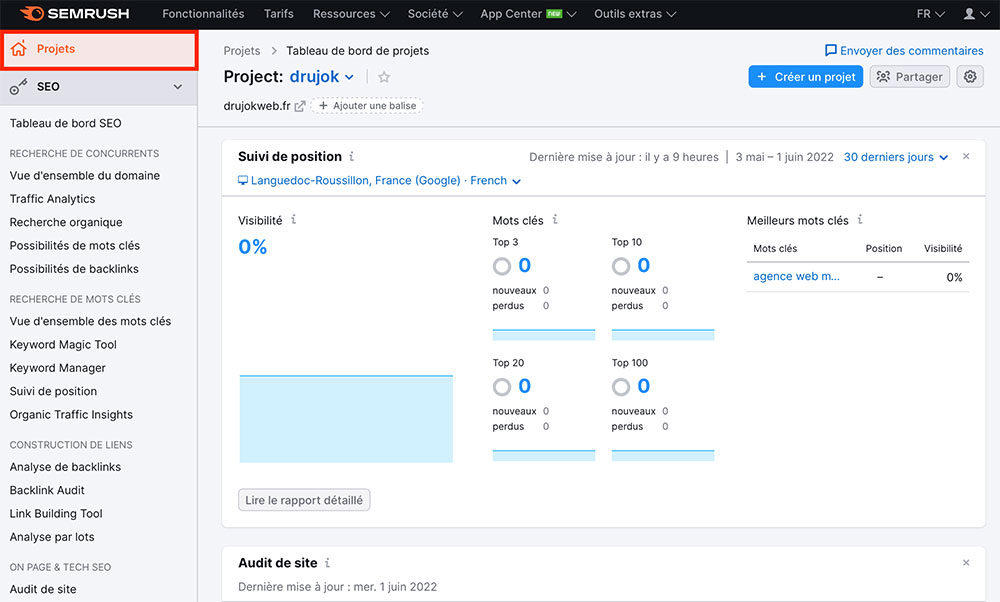
Task: Click the Top 10 circle indicator
Action: click(x=621, y=266)
